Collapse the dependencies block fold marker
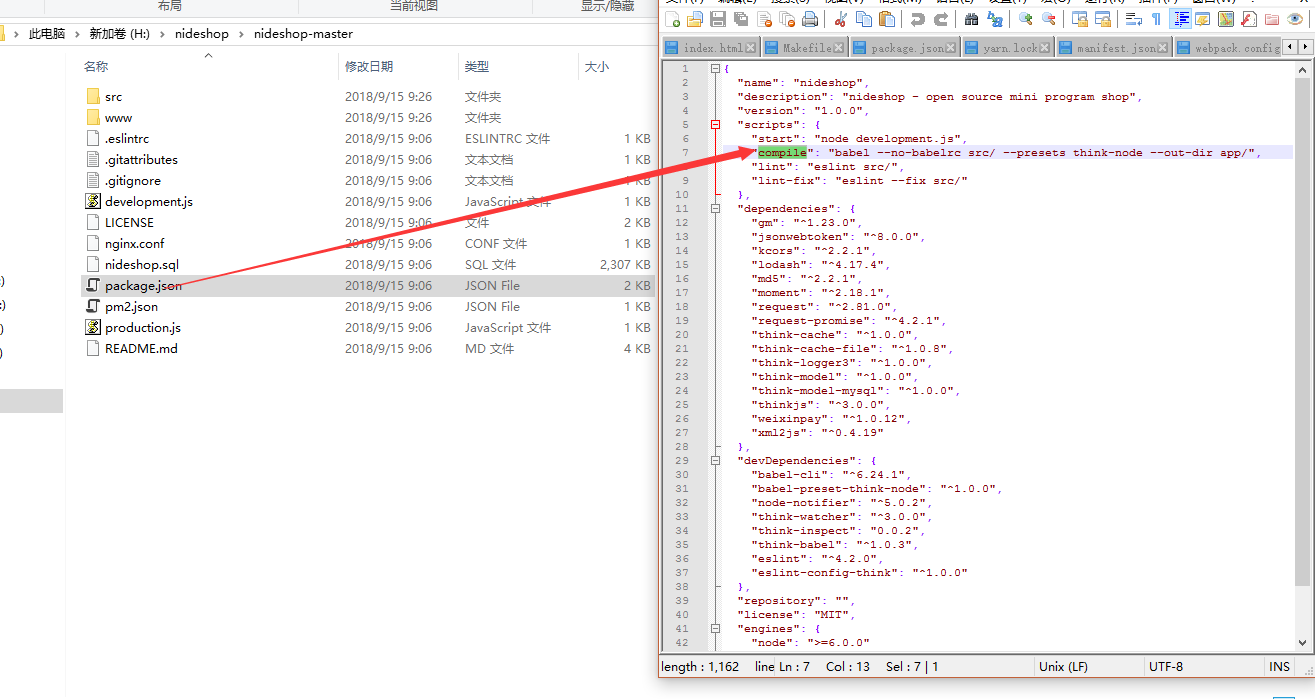This screenshot has width=1315, height=699. tap(715, 209)
